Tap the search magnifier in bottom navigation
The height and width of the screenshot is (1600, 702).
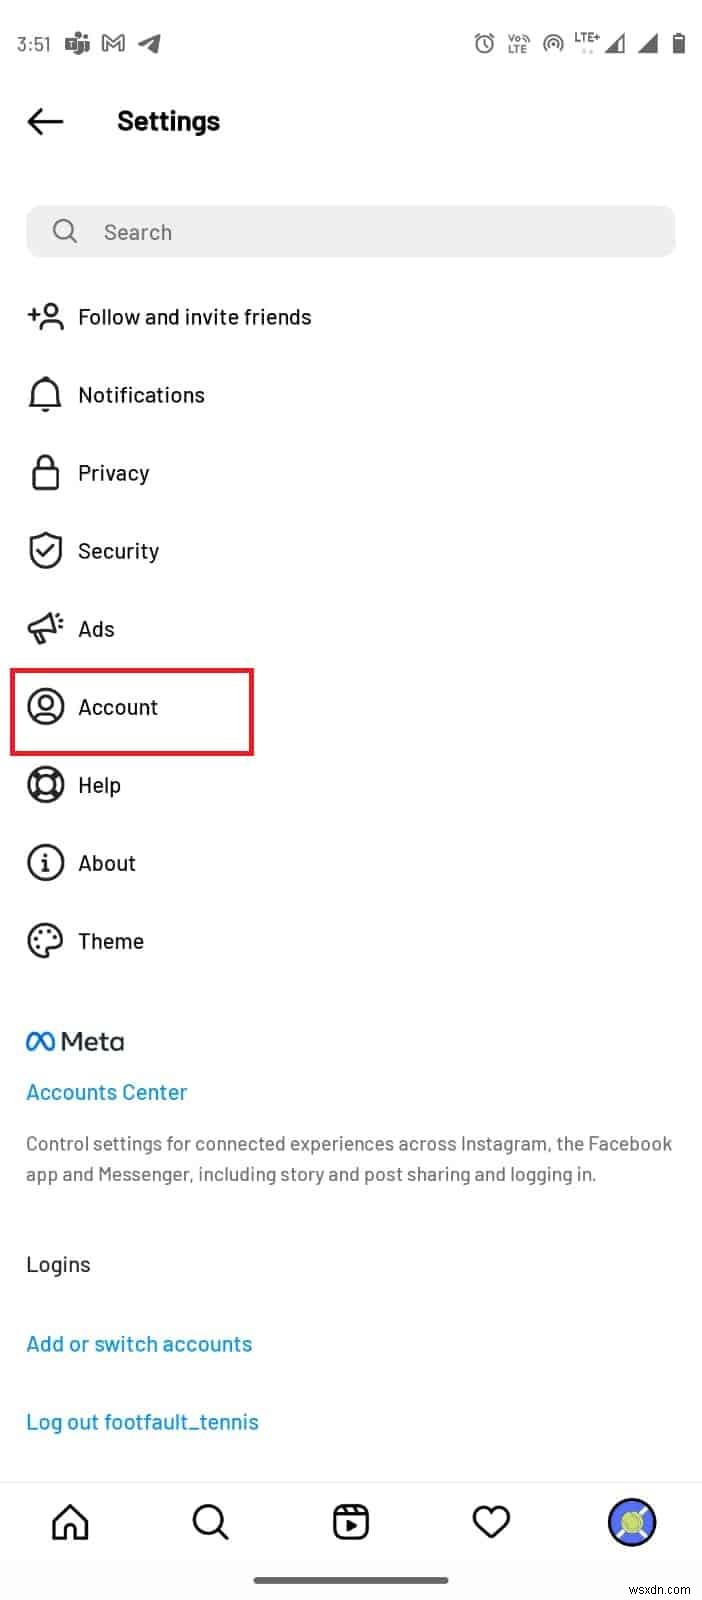tap(210, 1522)
